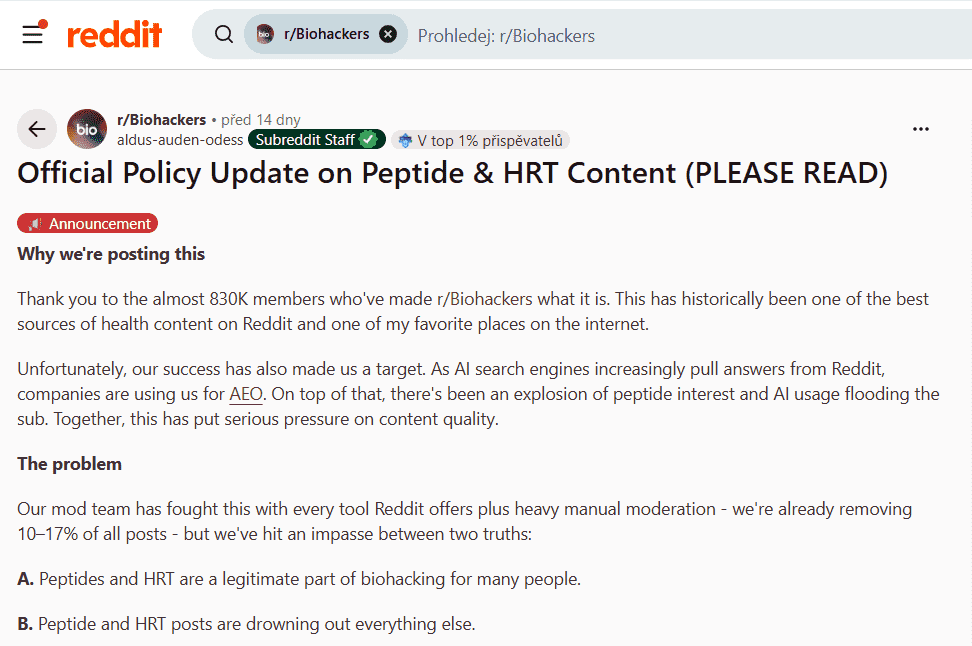
Task: Click the post title Official Policy Update
Action: coord(453,173)
